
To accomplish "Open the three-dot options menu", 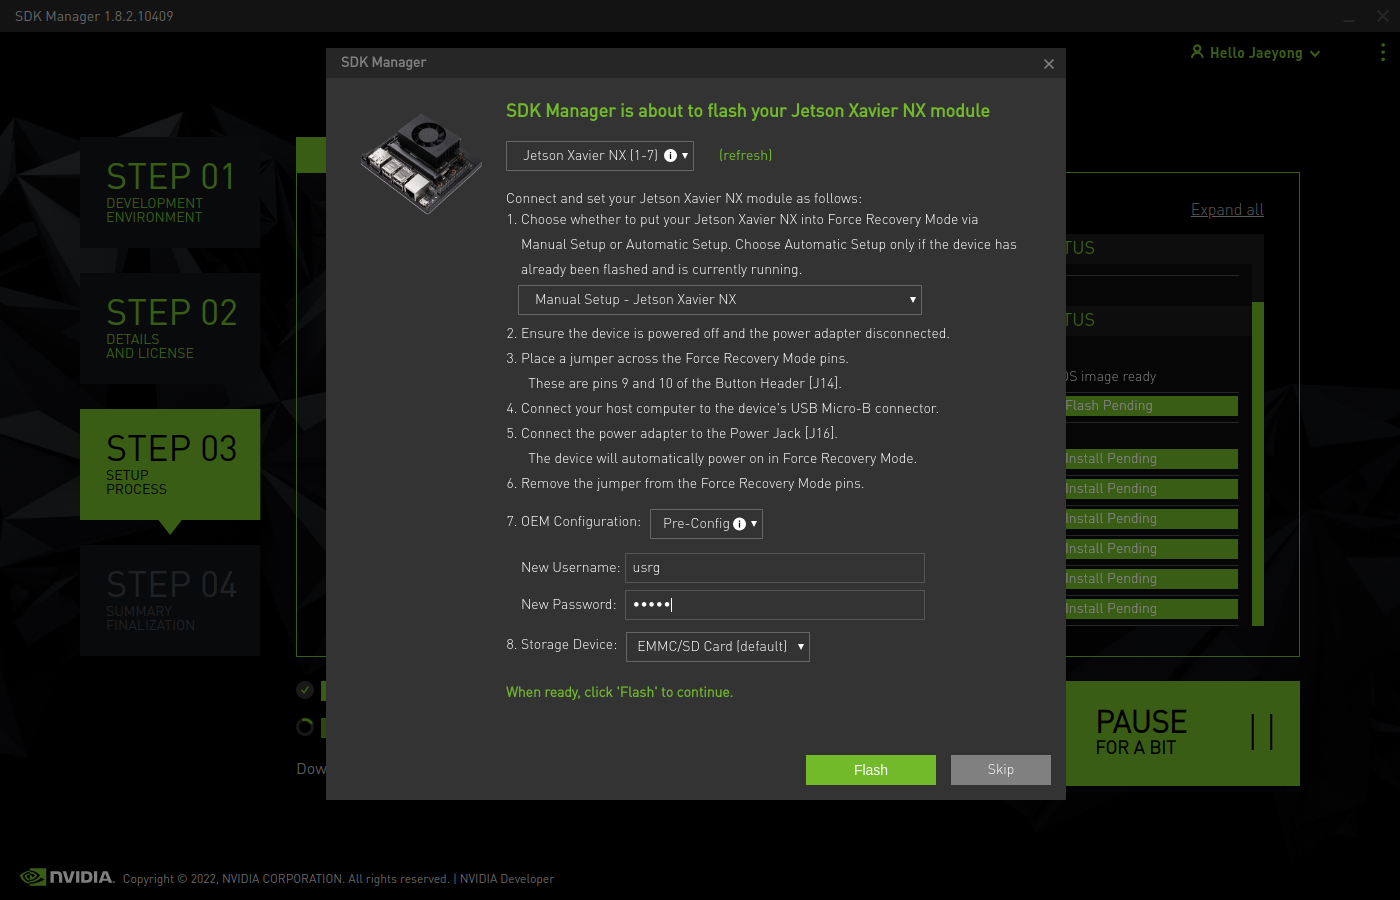I will click(1383, 52).
